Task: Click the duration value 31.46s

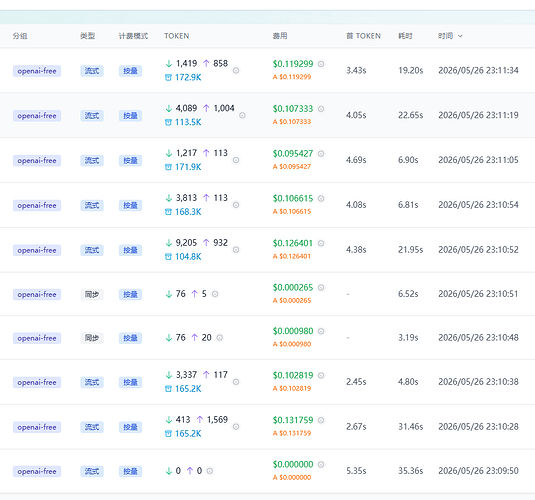Action: tap(410, 427)
